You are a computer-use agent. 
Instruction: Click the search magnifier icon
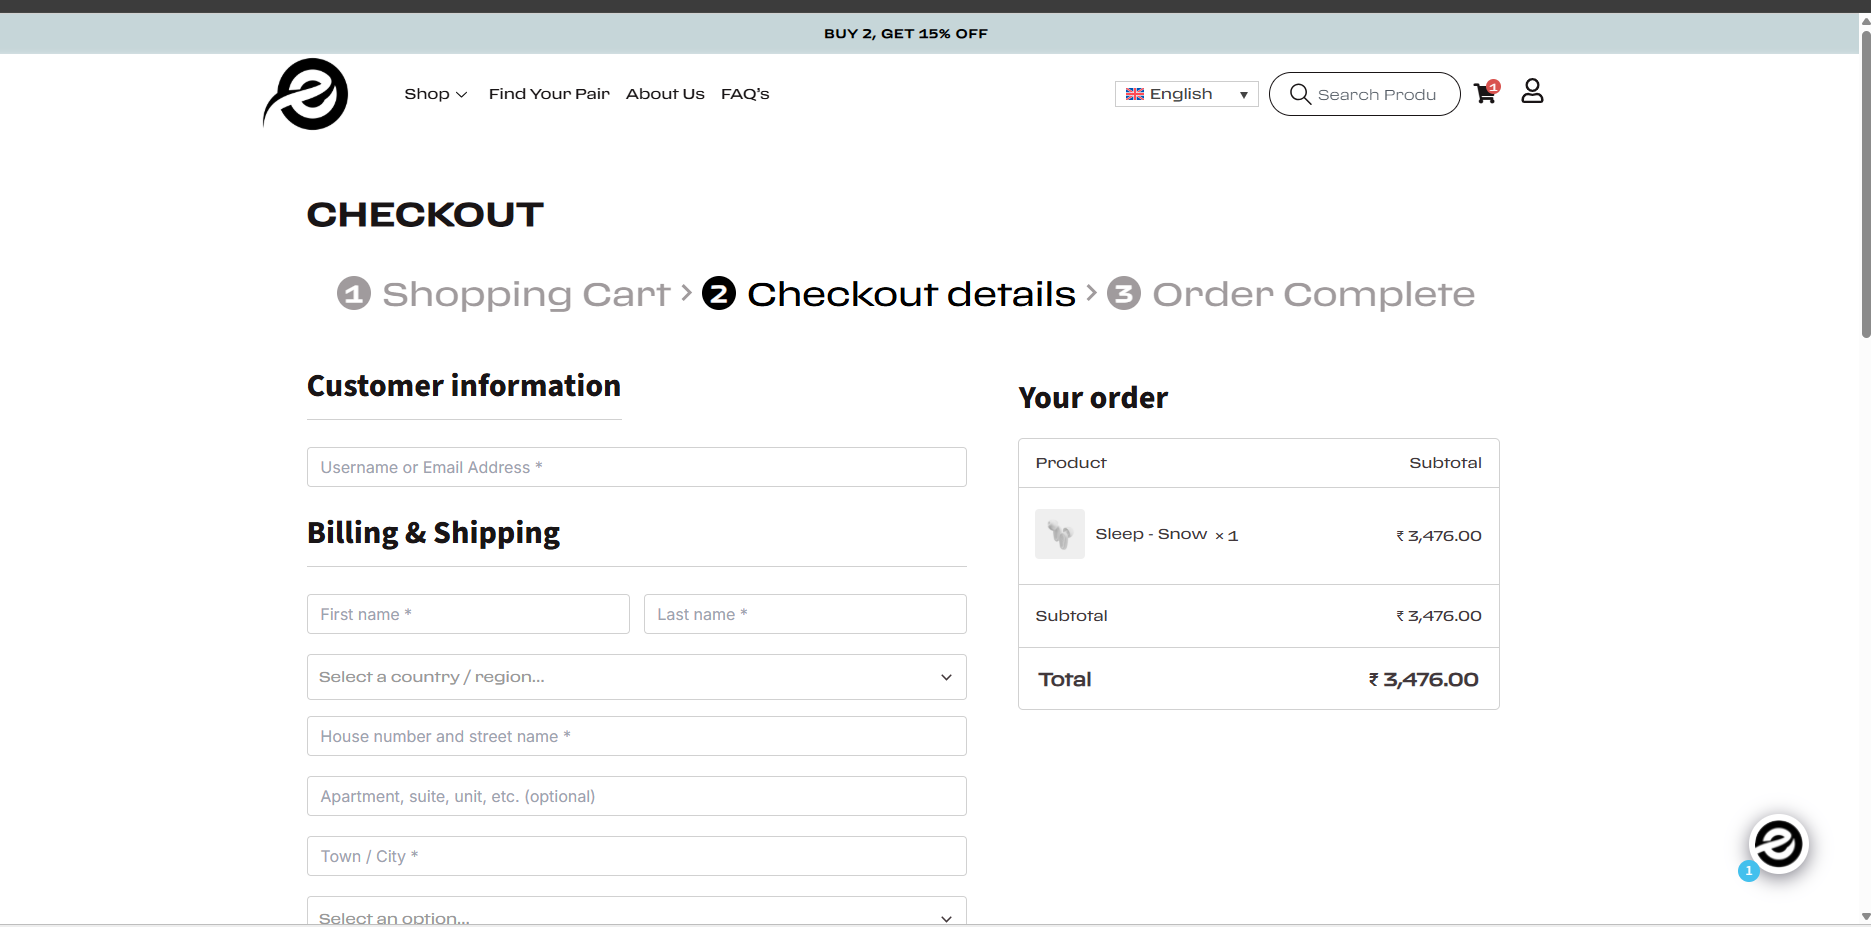(1300, 94)
